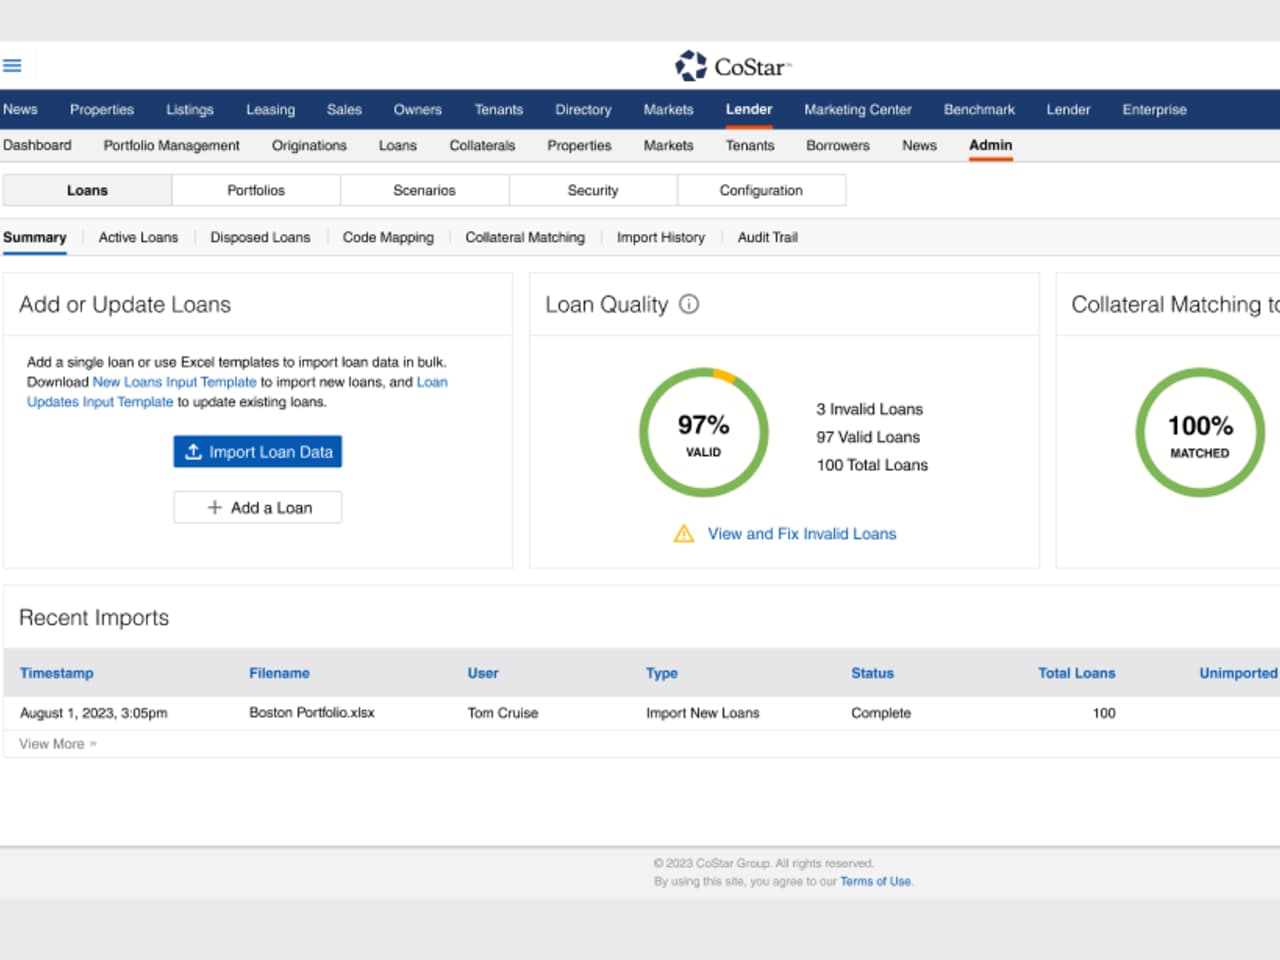
Task: Click the plus icon on Add a Loan
Action: tap(212, 507)
